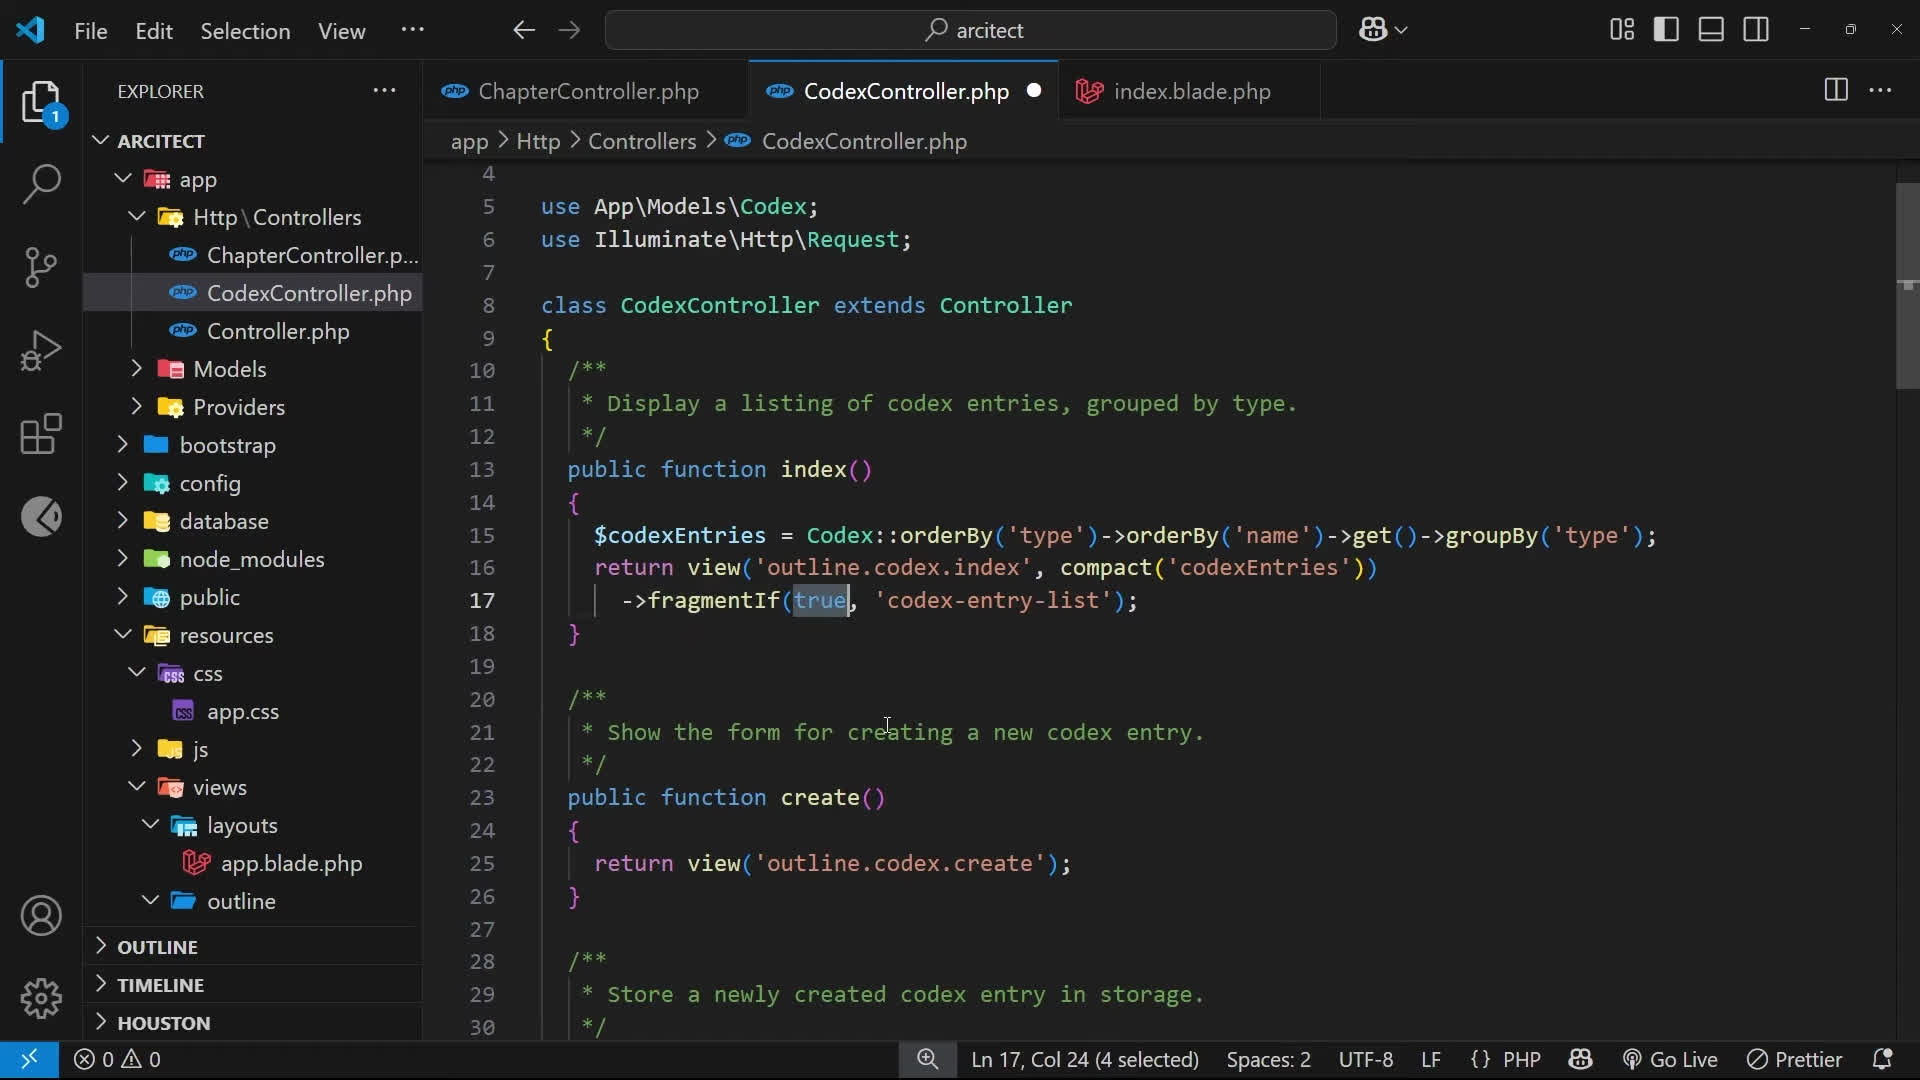This screenshot has width=1920, height=1080.
Task: Change the PHP language mode
Action: [1521, 1059]
